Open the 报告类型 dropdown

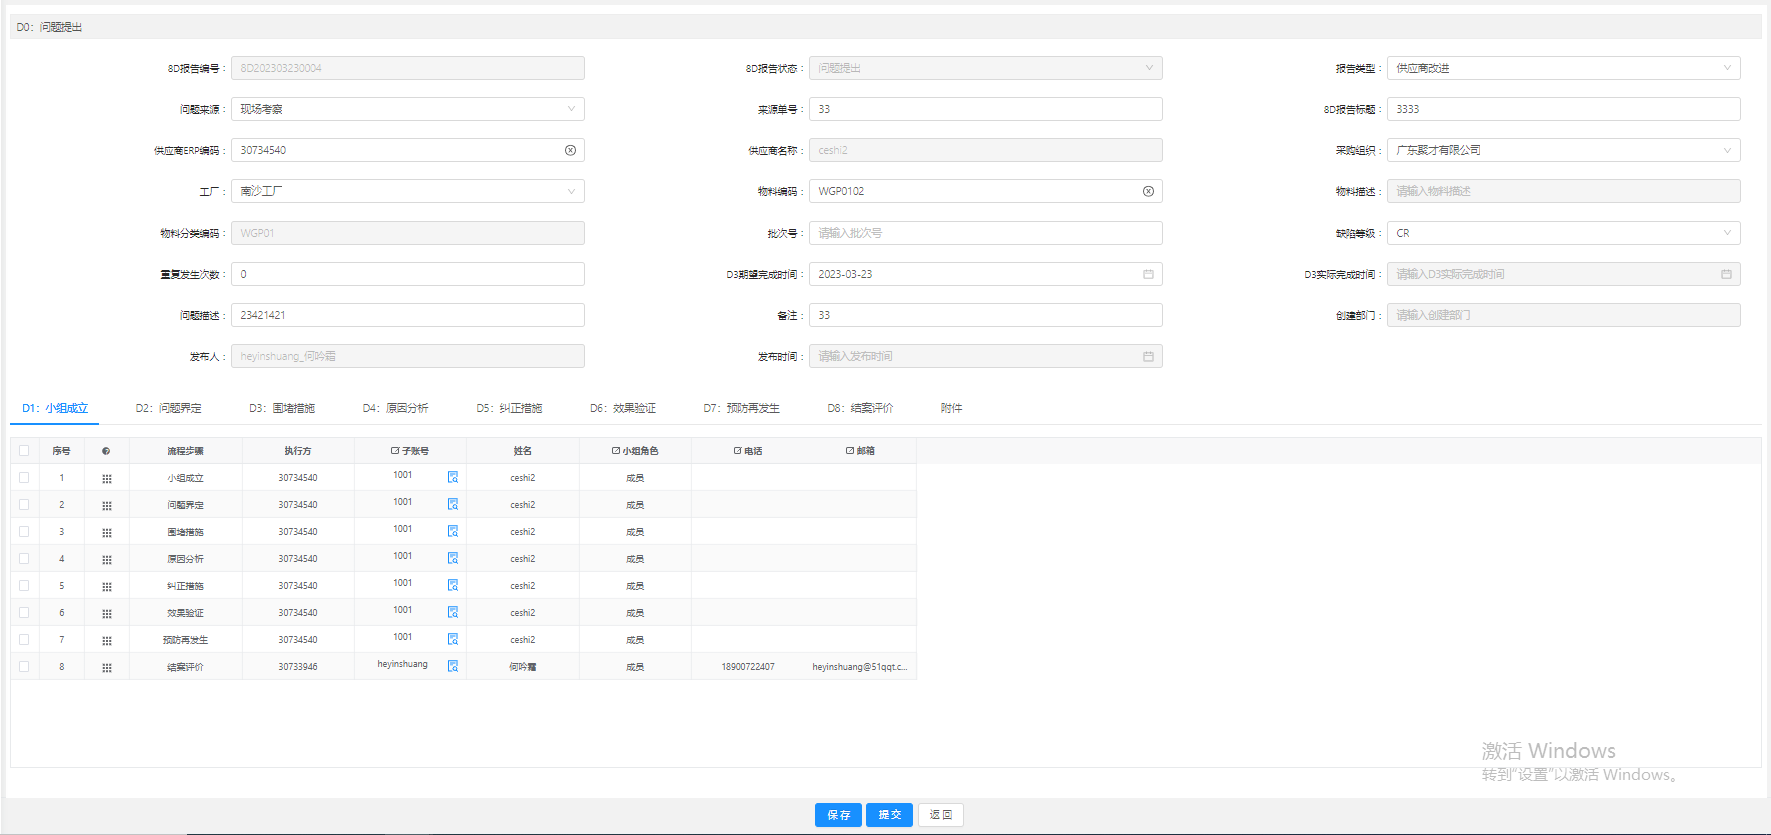tap(1562, 68)
